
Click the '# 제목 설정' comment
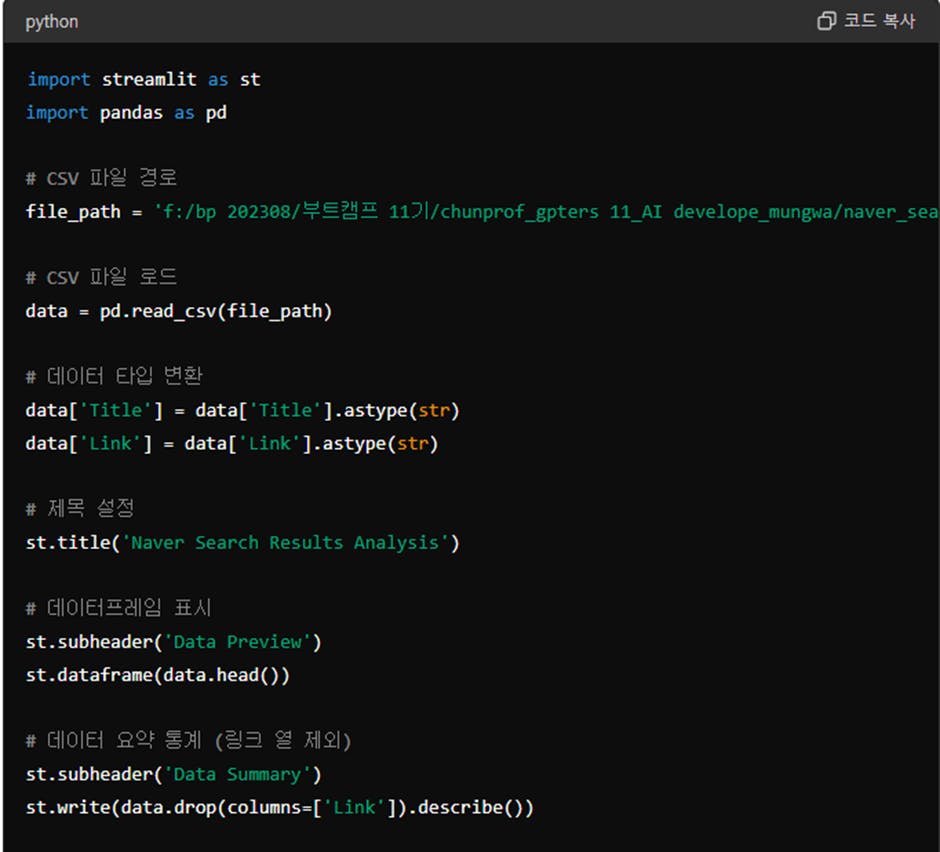[x=80, y=509]
